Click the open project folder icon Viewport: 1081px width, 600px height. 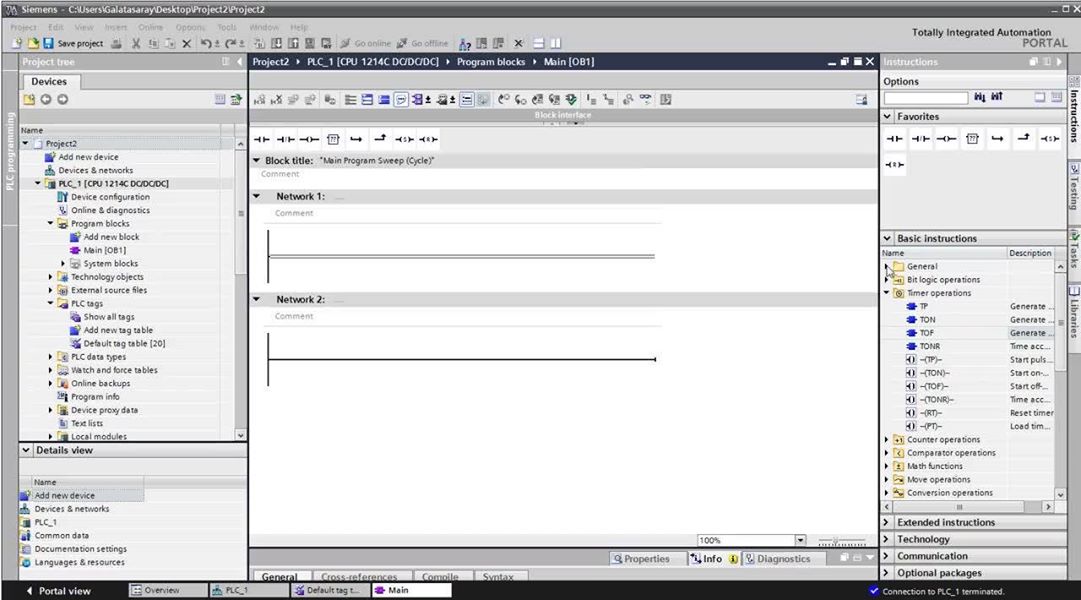coord(32,43)
